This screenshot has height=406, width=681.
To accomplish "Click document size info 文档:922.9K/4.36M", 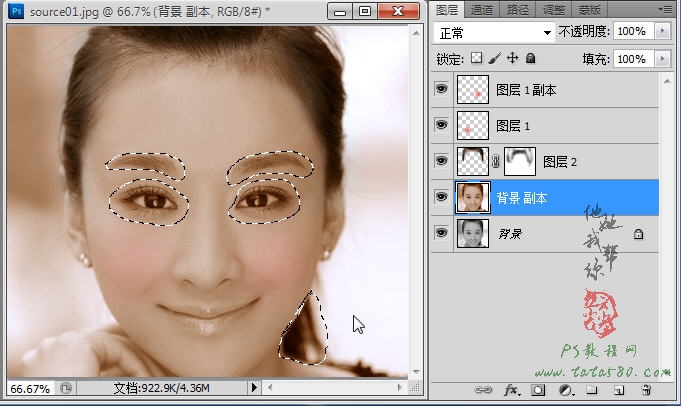I will click(162, 388).
